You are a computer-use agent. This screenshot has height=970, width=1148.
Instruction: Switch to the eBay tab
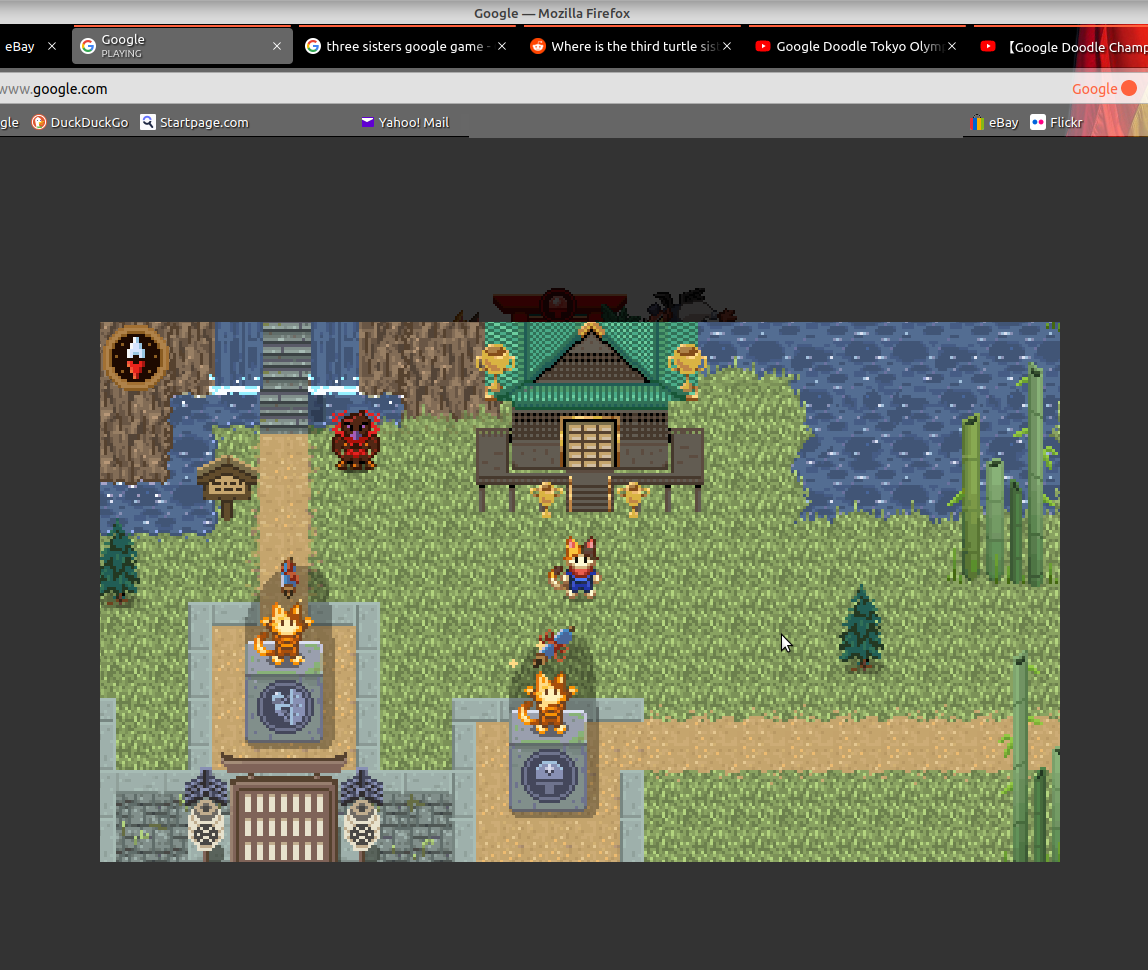[x=20, y=46]
